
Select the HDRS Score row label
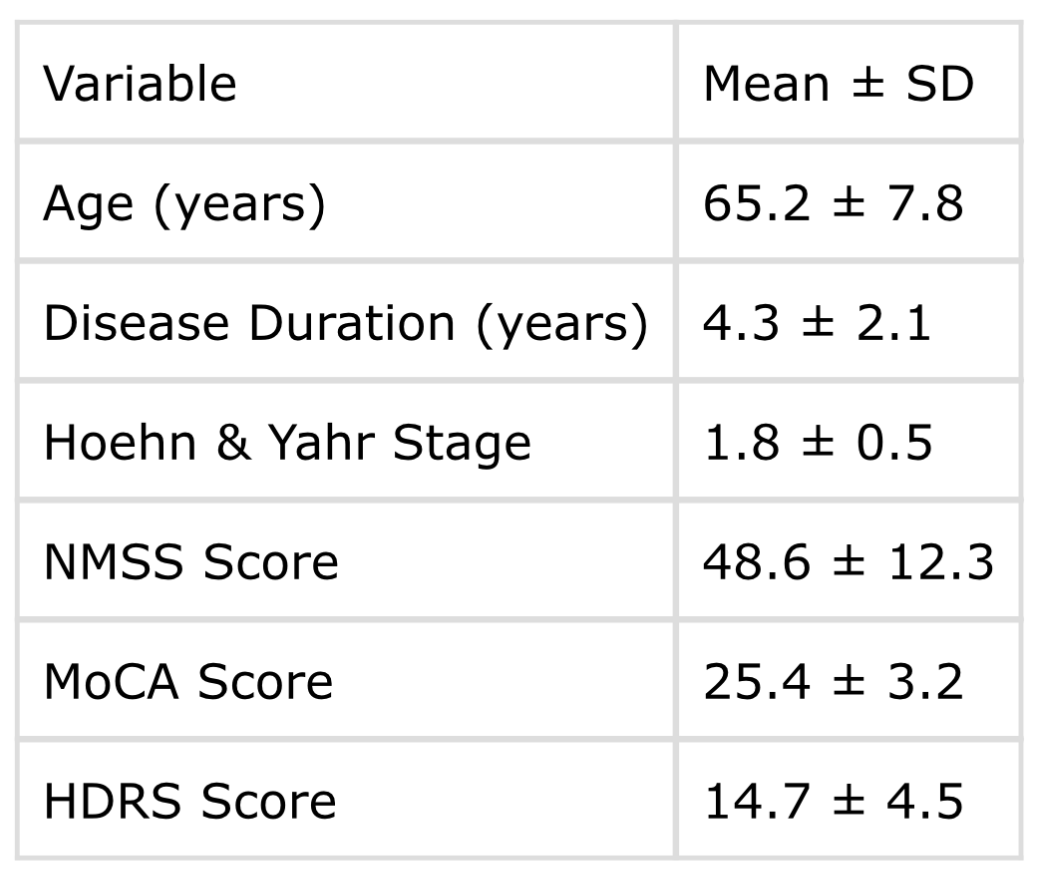pyautogui.click(x=190, y=802)
